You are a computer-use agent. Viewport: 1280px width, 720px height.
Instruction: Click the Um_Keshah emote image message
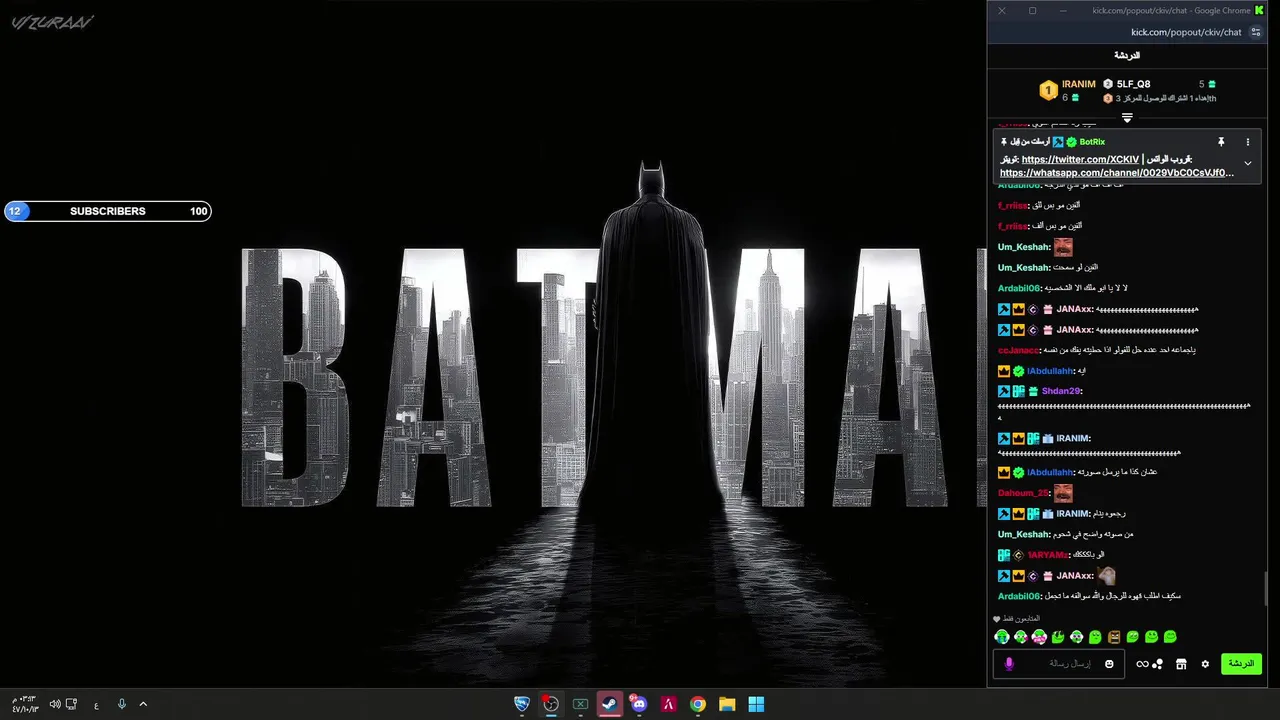[1063, 247]
